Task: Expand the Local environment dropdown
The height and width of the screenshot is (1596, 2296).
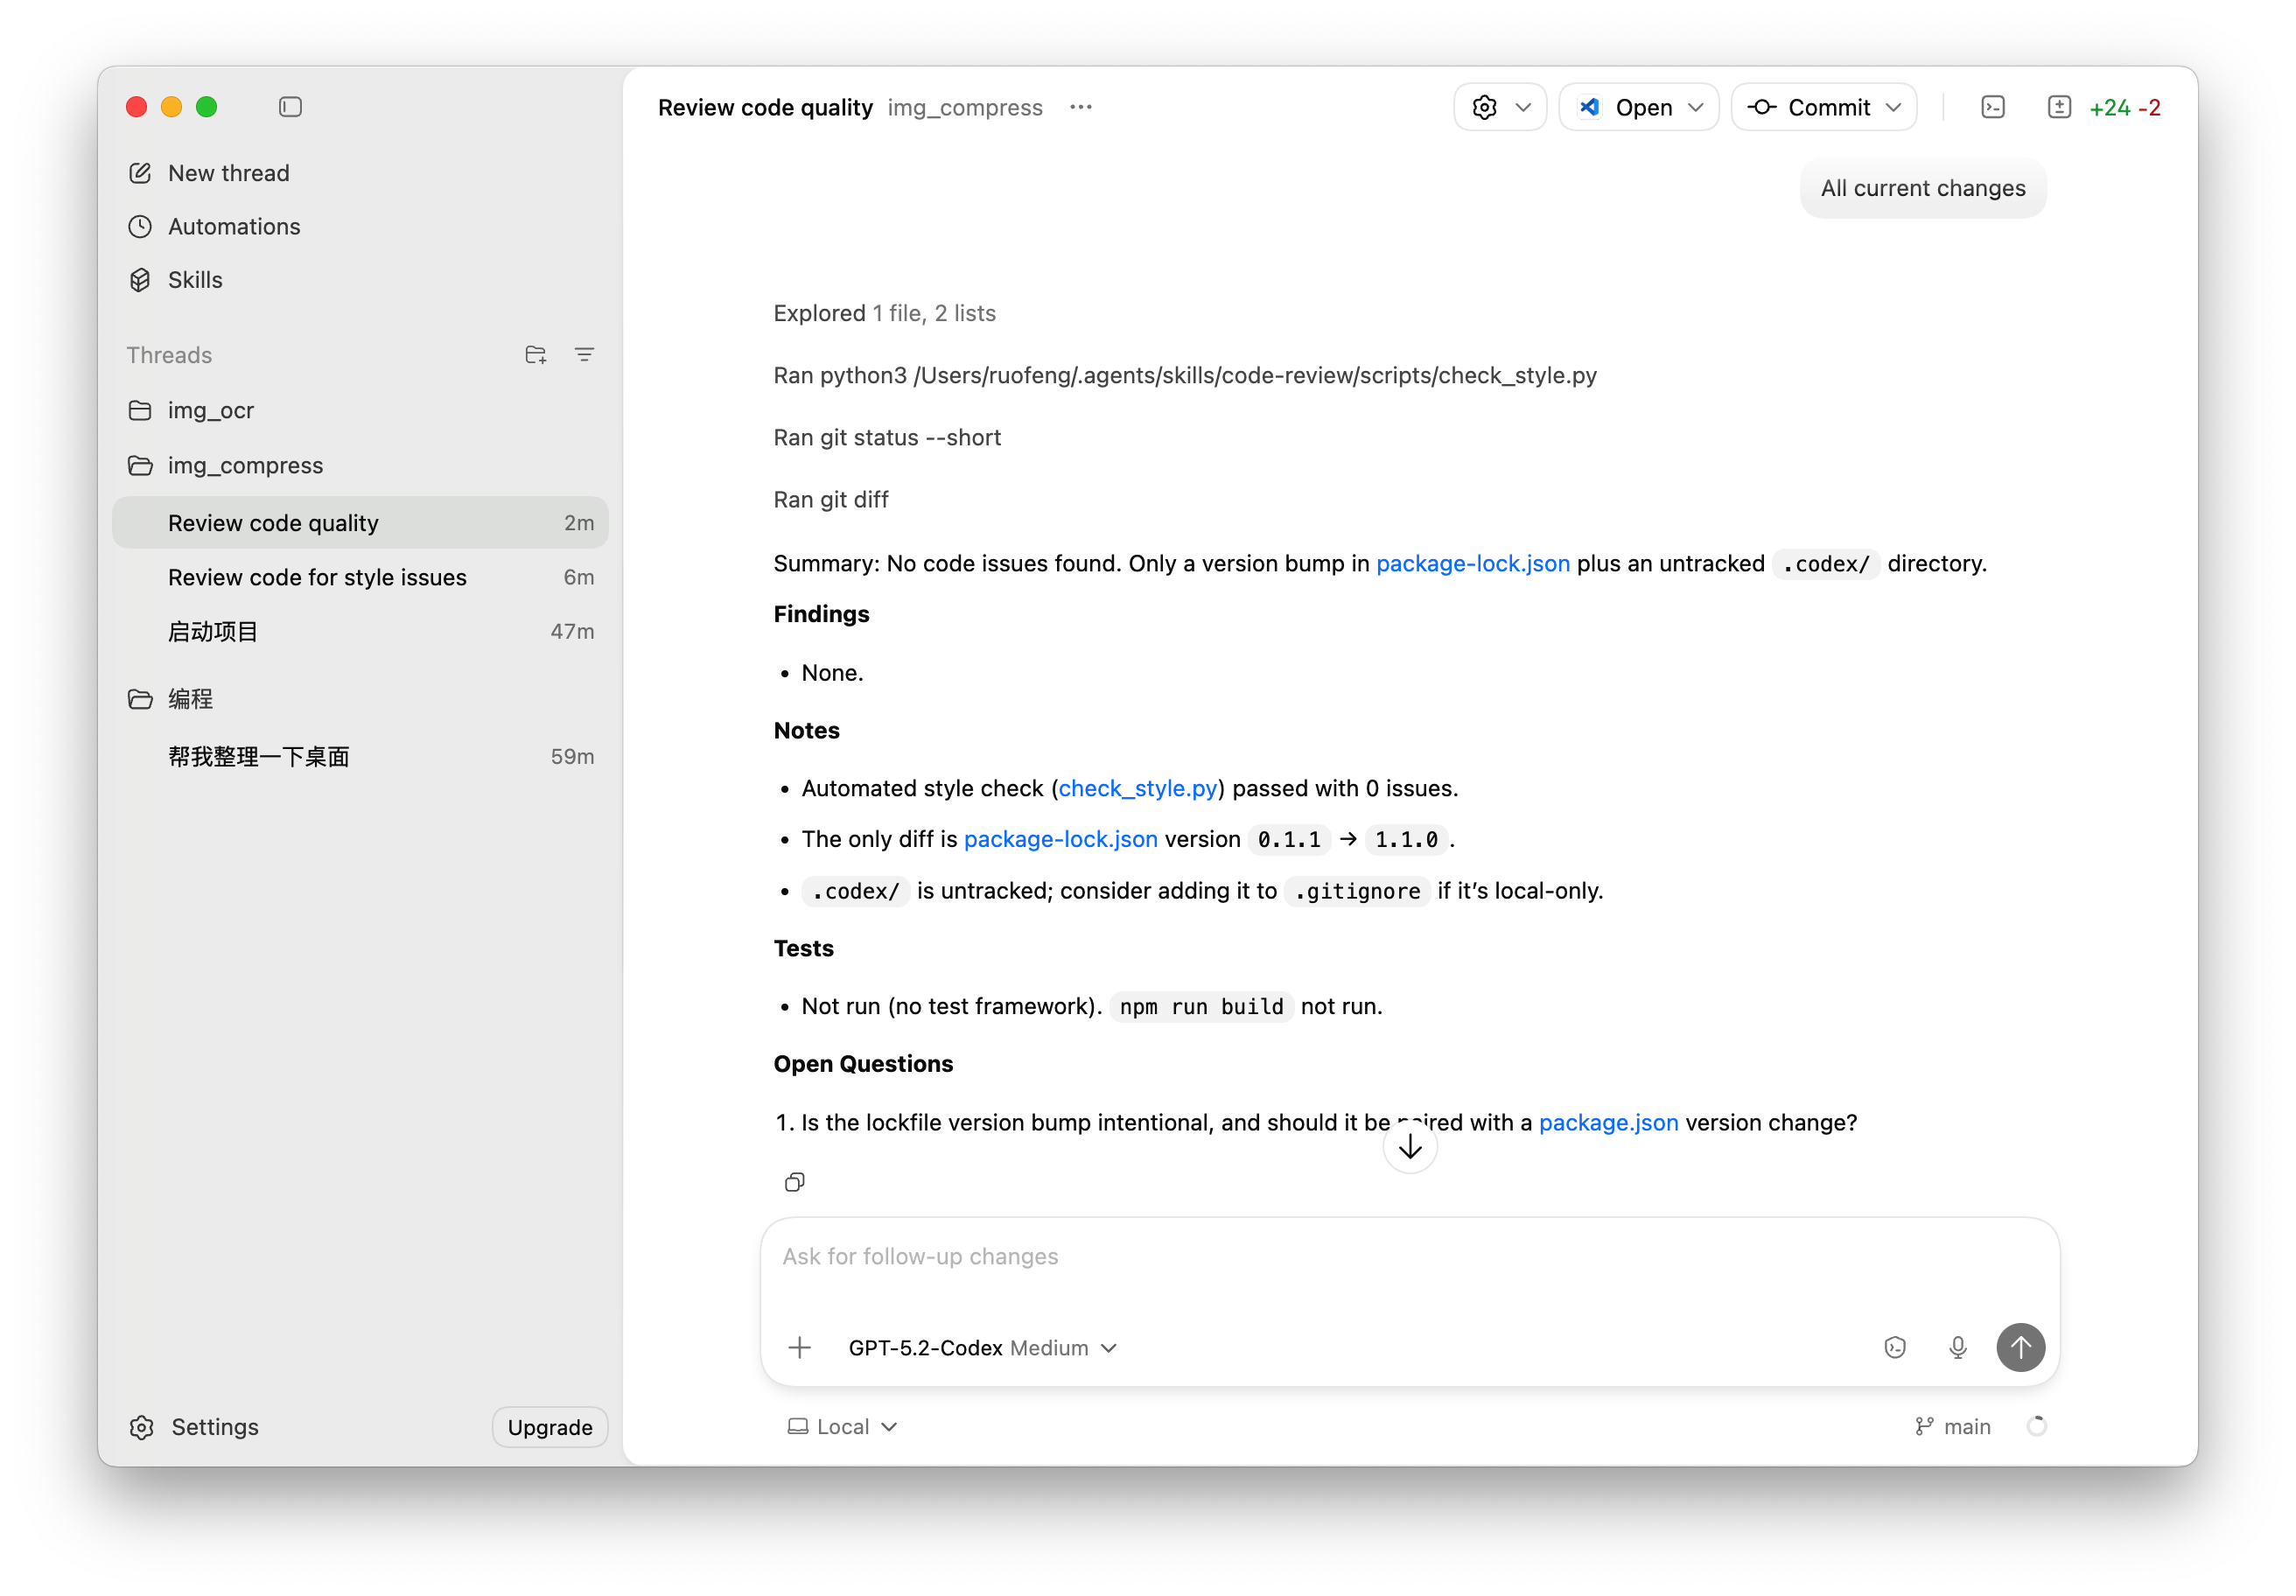Action: click(x=842, y=1427)
